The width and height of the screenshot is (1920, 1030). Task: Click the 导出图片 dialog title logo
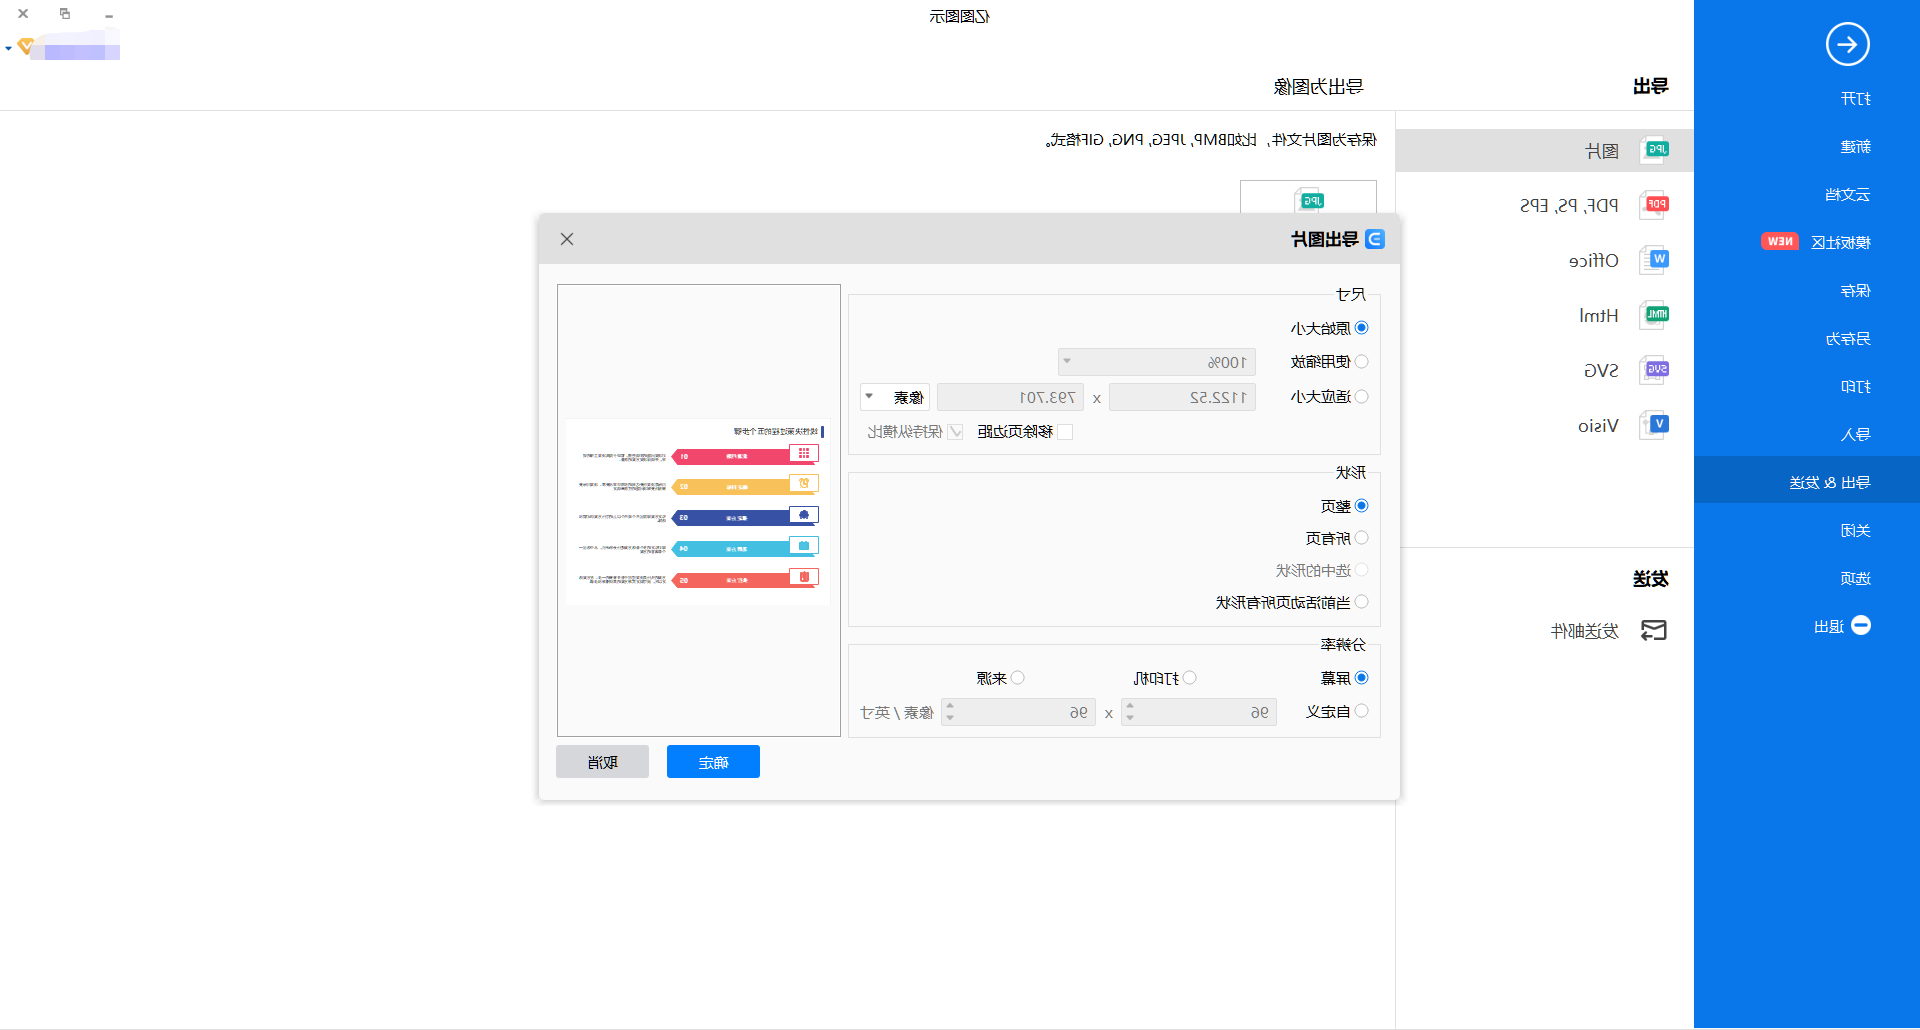(1375, 239)
